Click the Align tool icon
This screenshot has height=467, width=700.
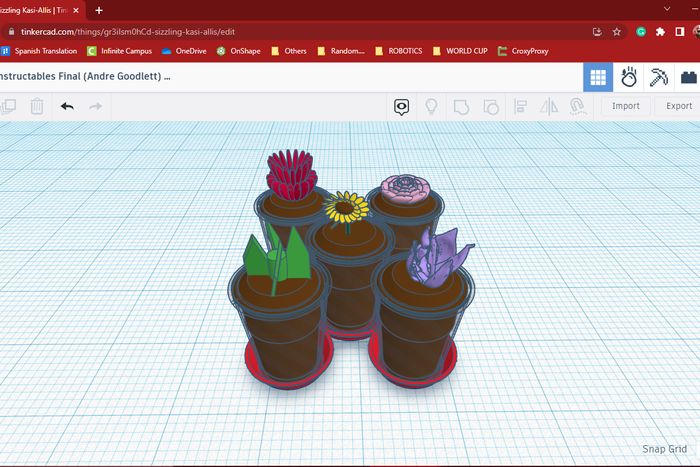[x=520, y=106]
